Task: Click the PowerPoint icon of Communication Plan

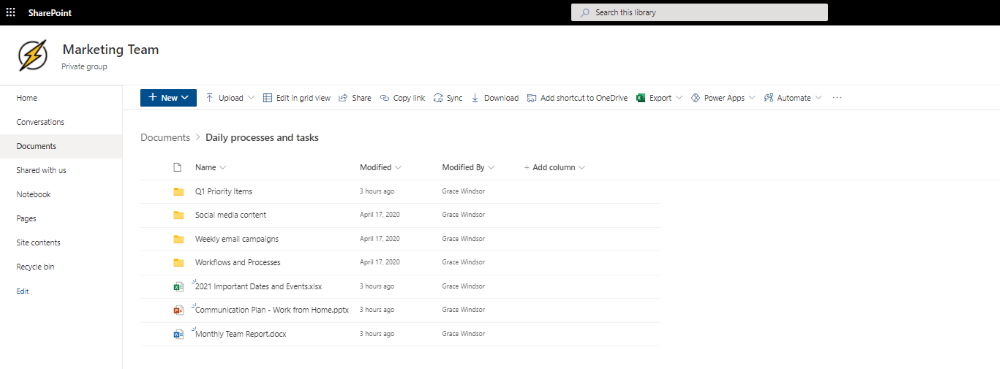Action: click(x=179, y=310)
